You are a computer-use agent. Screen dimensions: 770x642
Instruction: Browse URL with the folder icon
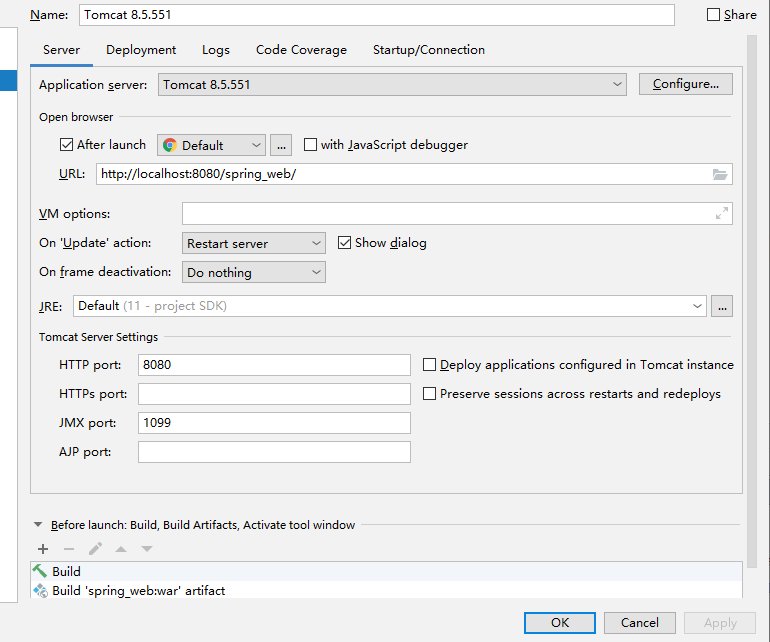point(719,174)
